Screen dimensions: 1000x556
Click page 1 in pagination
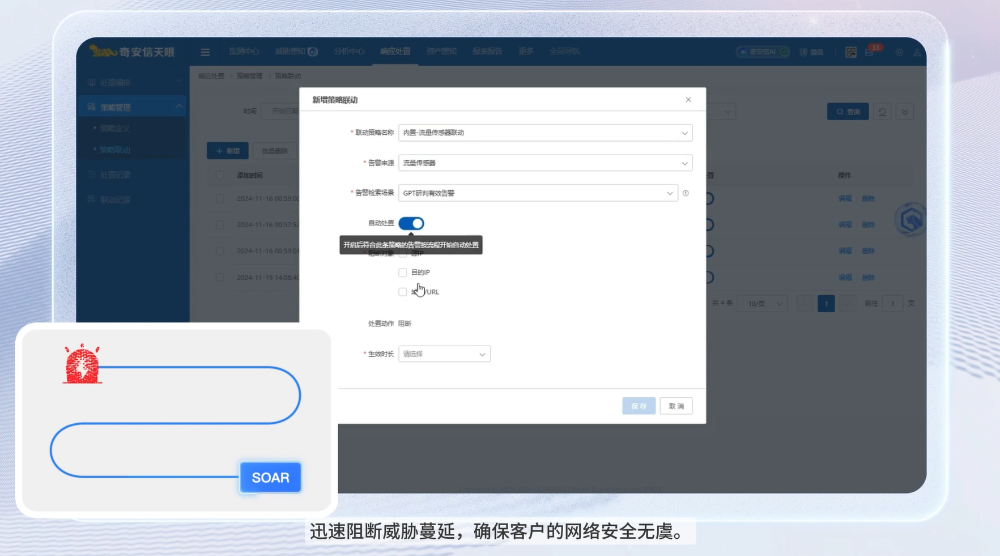[826, 304]
